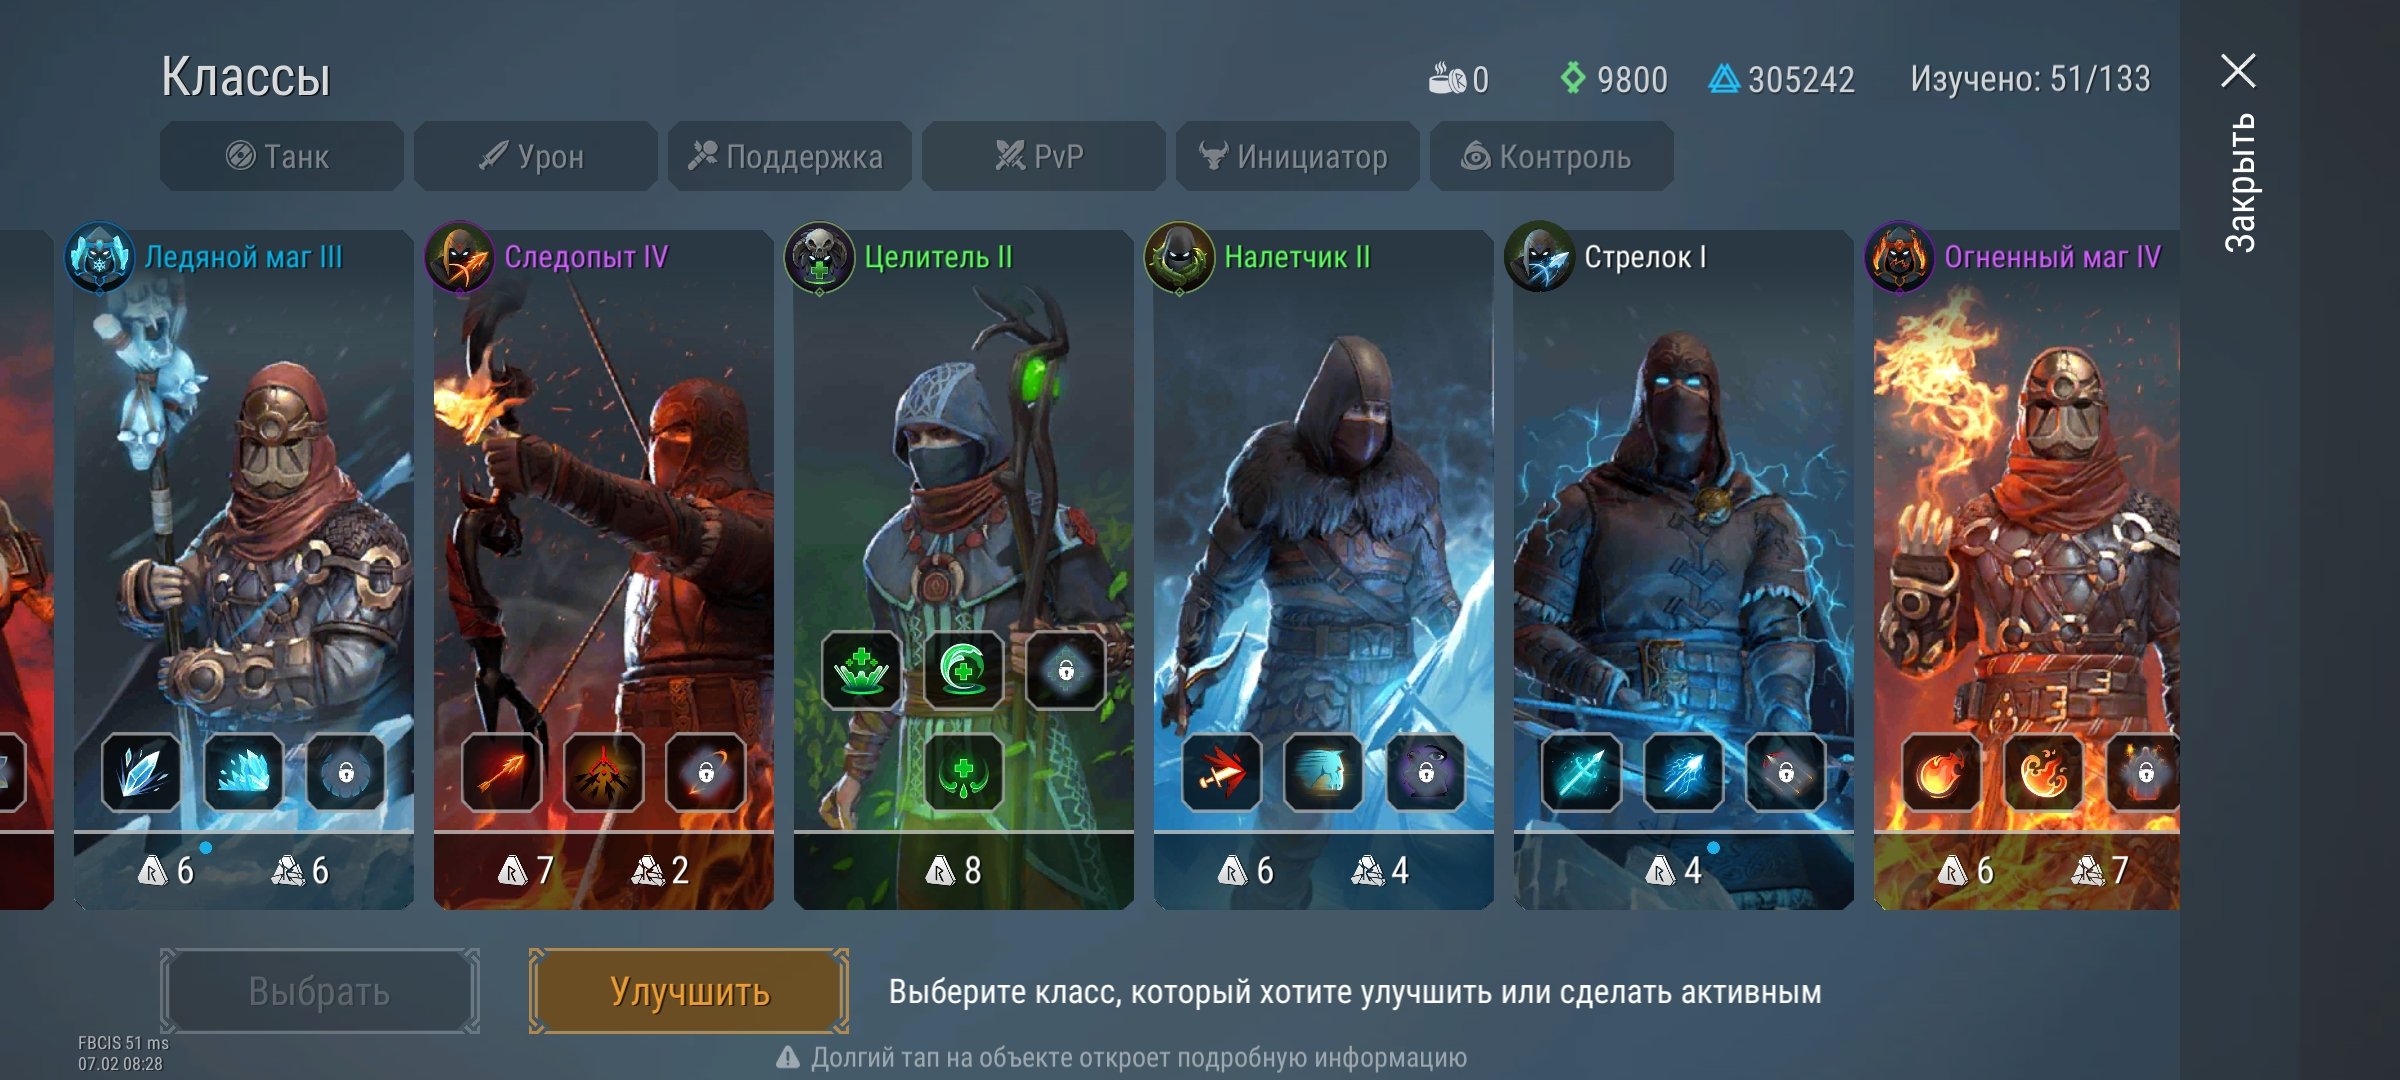Image resolution: width=2400 pixels, height=1080 pixels.
Task: Filter classes by Танк role
Action: point(281,156)
